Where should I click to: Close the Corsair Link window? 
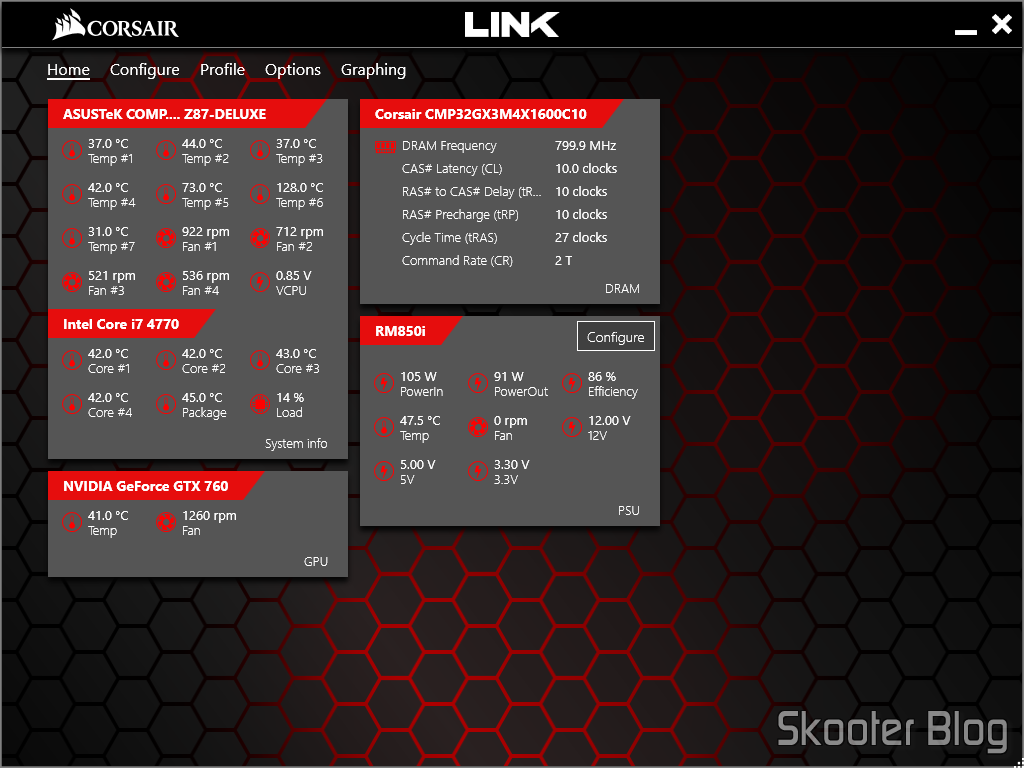[x=1002, y=25]
